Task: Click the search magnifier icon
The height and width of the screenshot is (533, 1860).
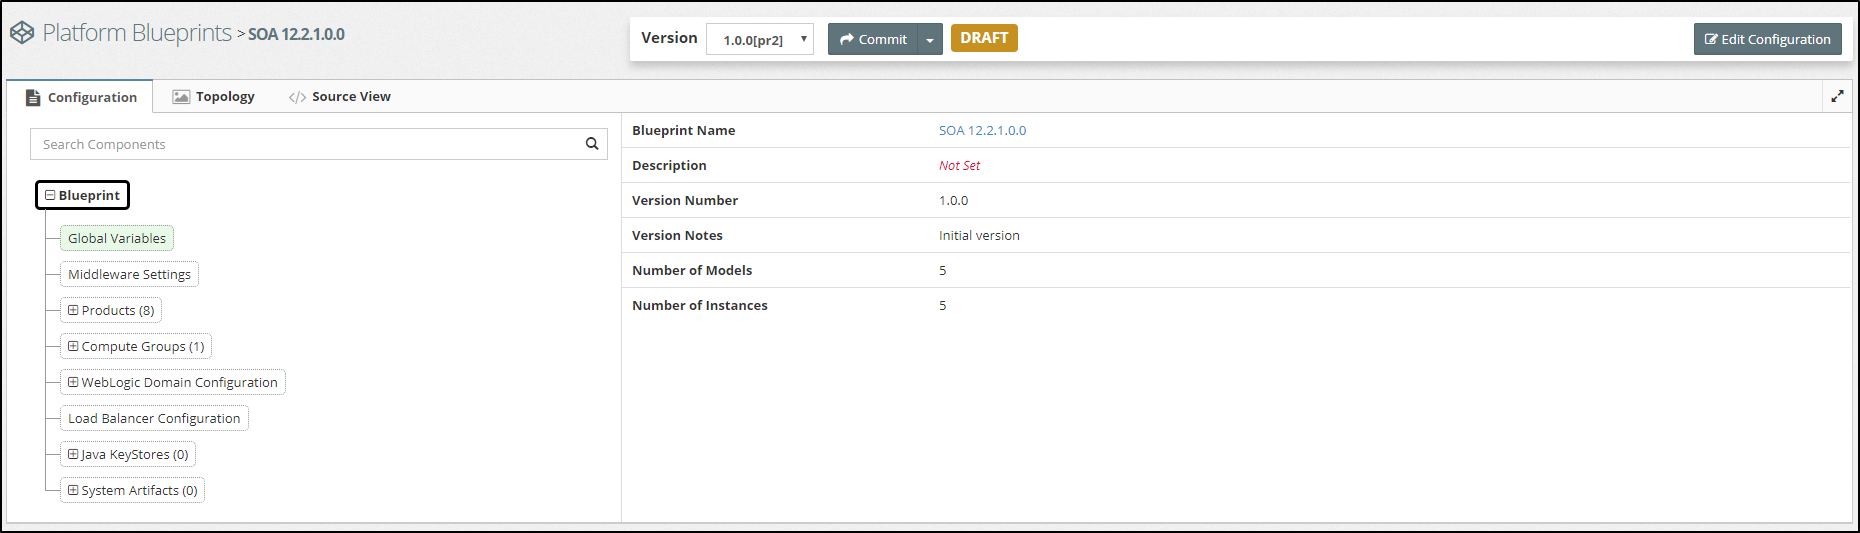Action: [x=592, y=144]
